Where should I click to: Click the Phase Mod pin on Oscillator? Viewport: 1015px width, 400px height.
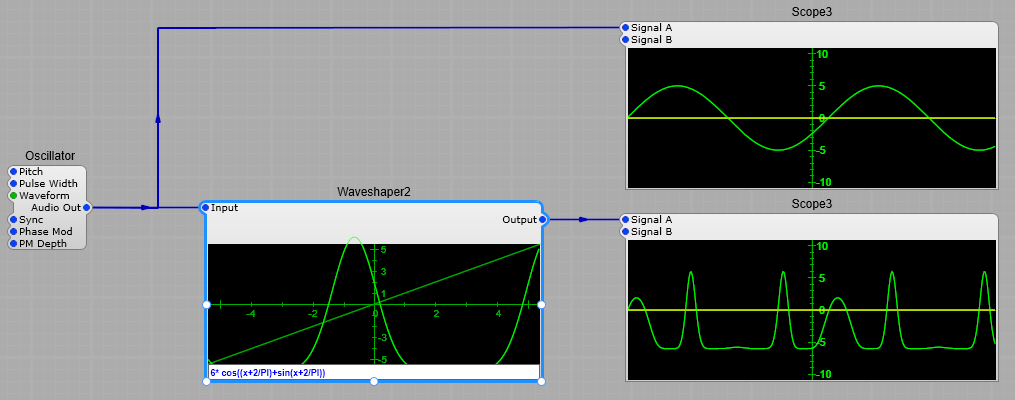(13, 232)
